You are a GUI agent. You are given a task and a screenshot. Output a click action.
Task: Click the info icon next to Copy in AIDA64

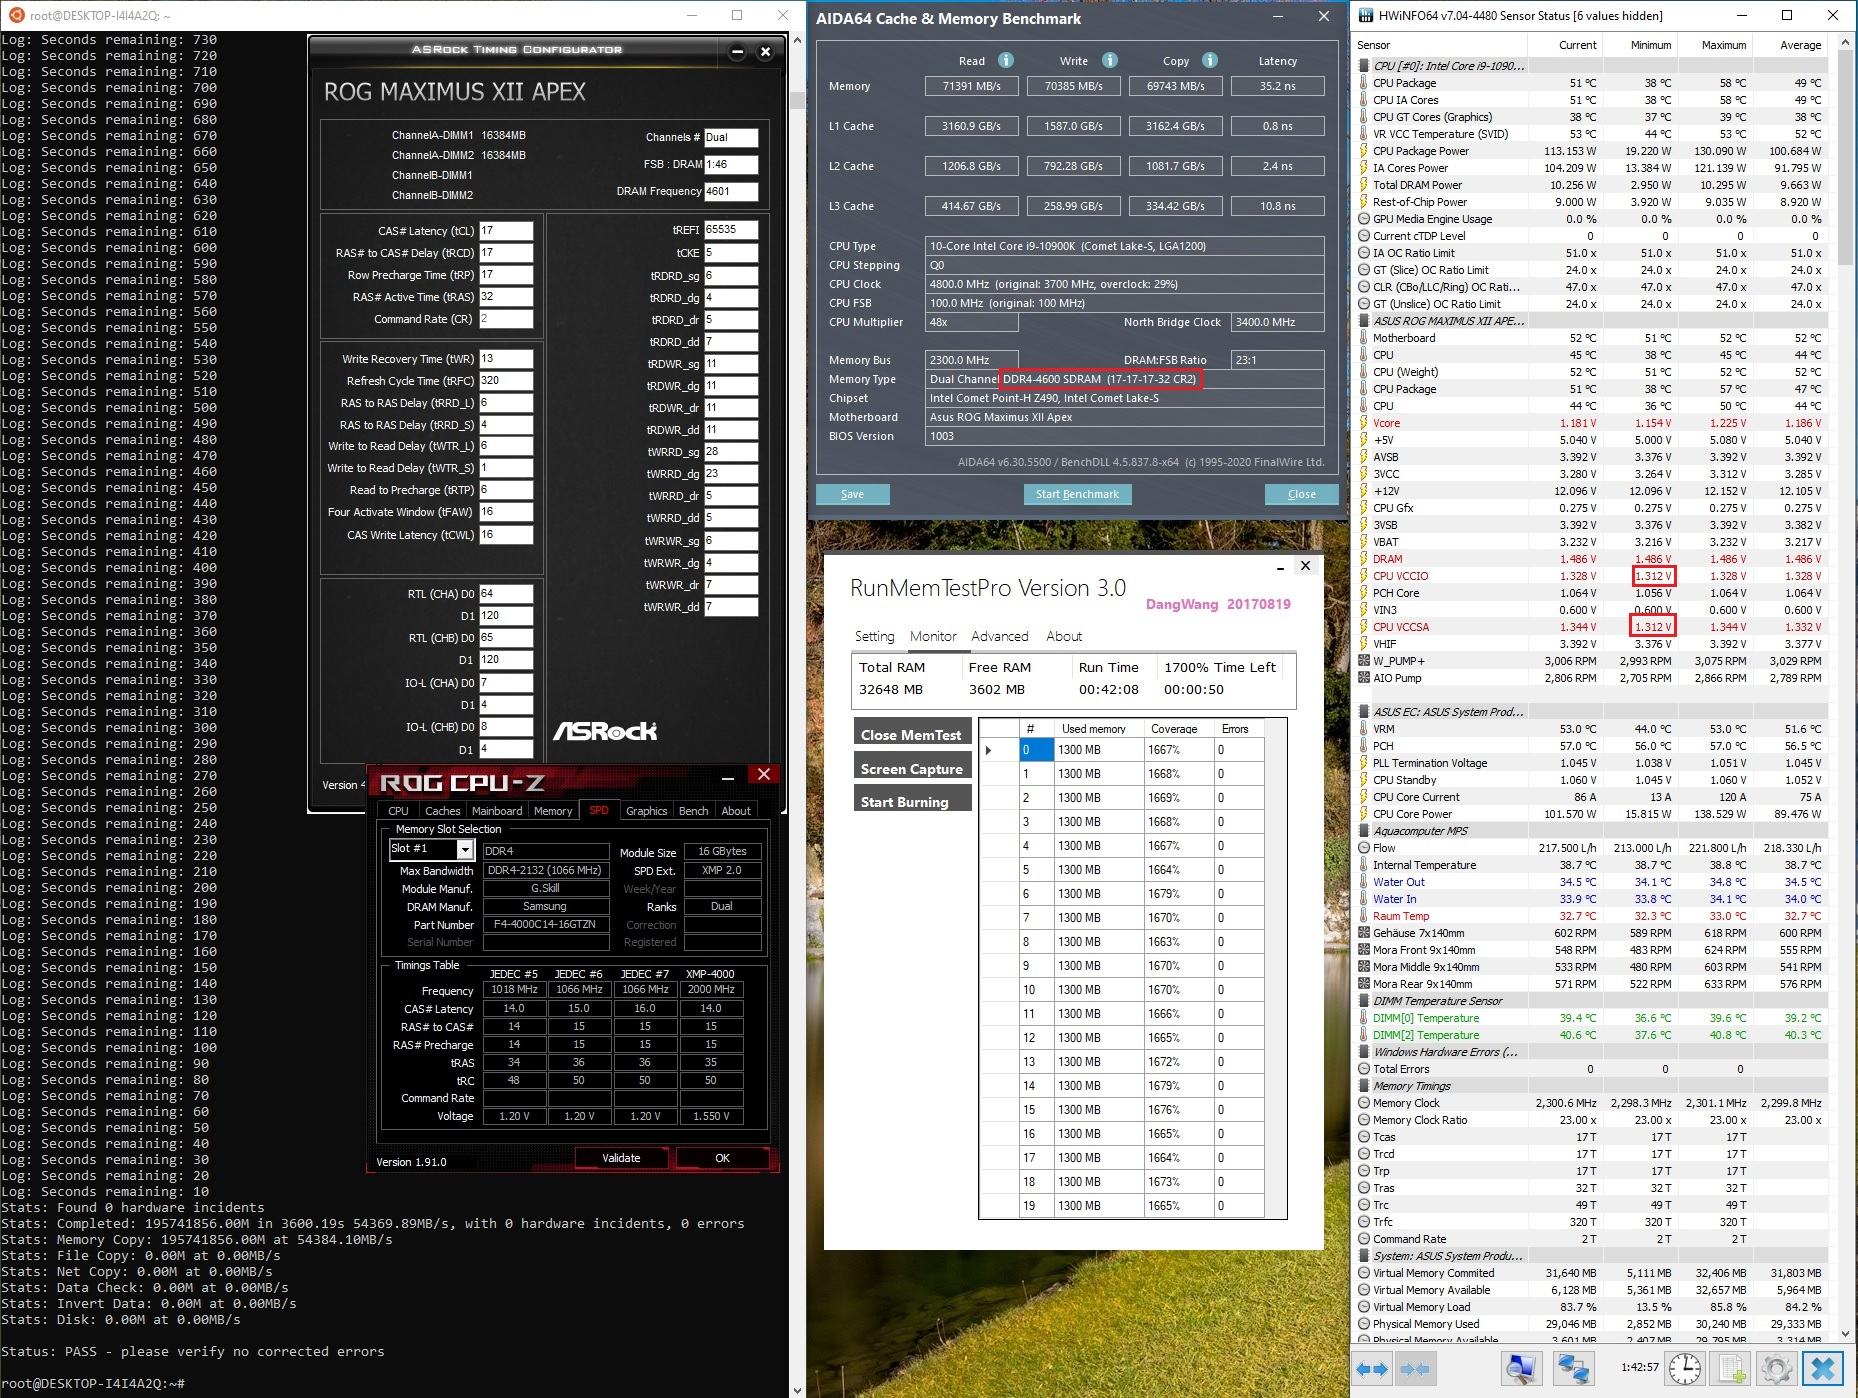1210,60
